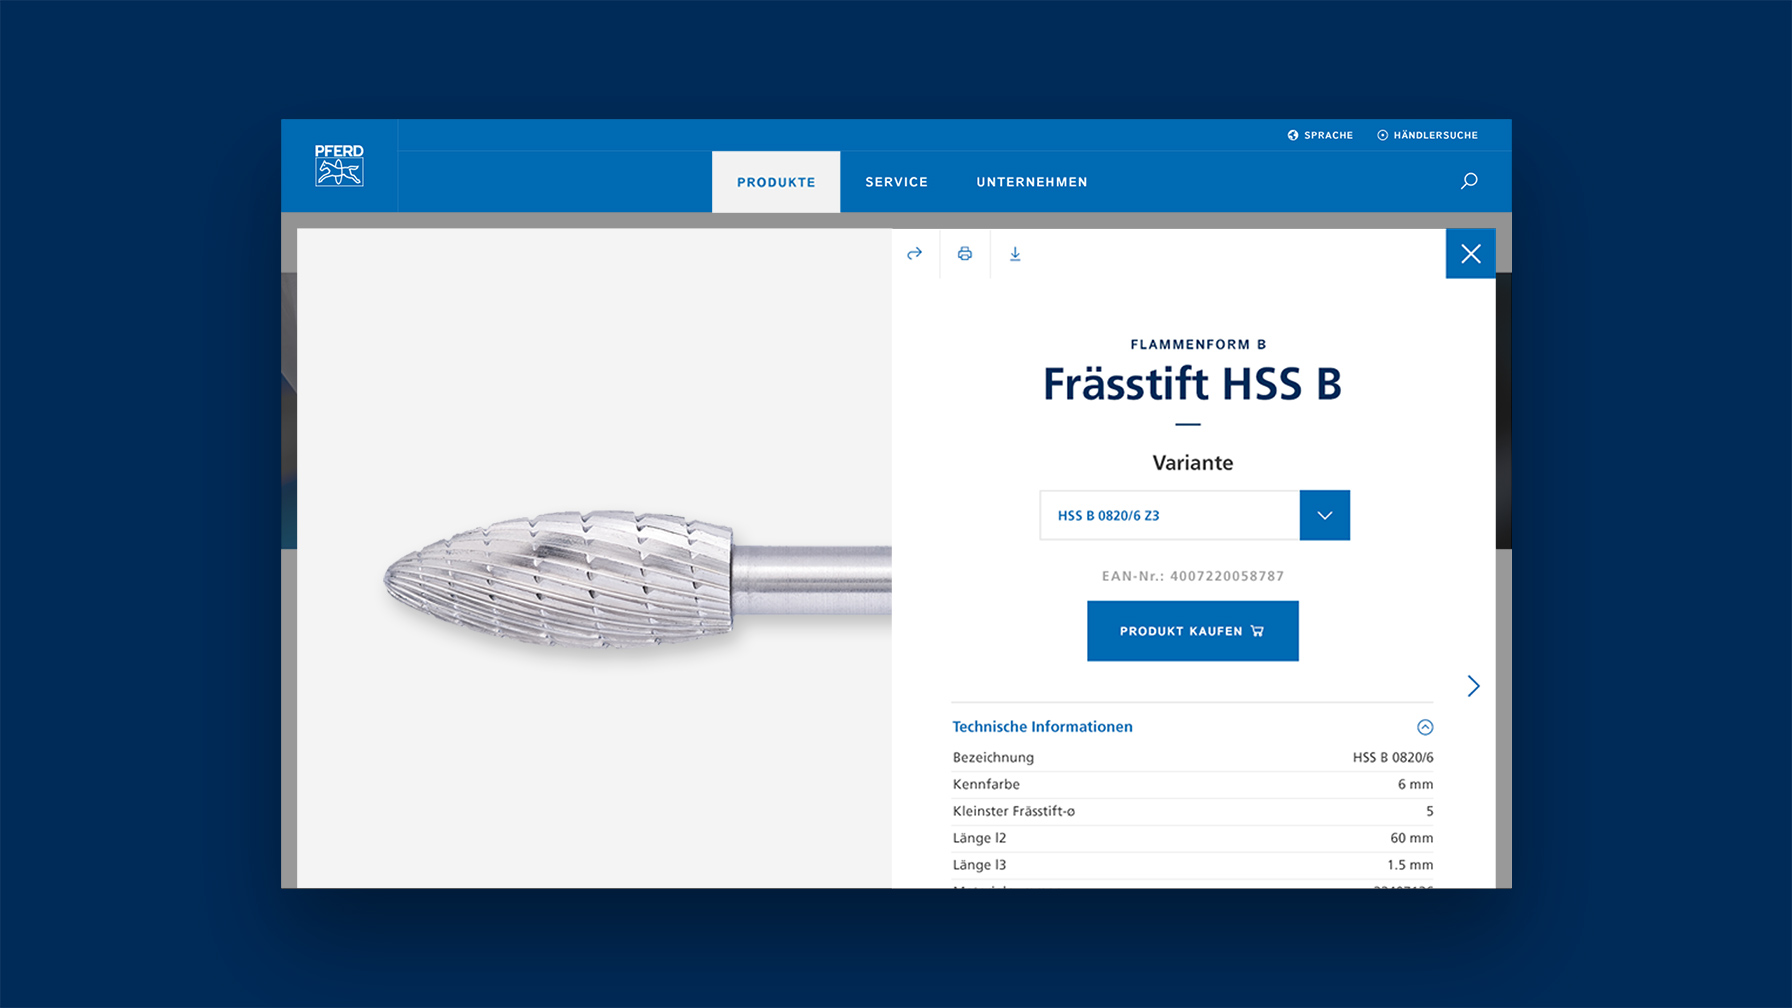The image size is (1792, 1008).
Task: Click the share arrow icon
Action: pos(914,254)
